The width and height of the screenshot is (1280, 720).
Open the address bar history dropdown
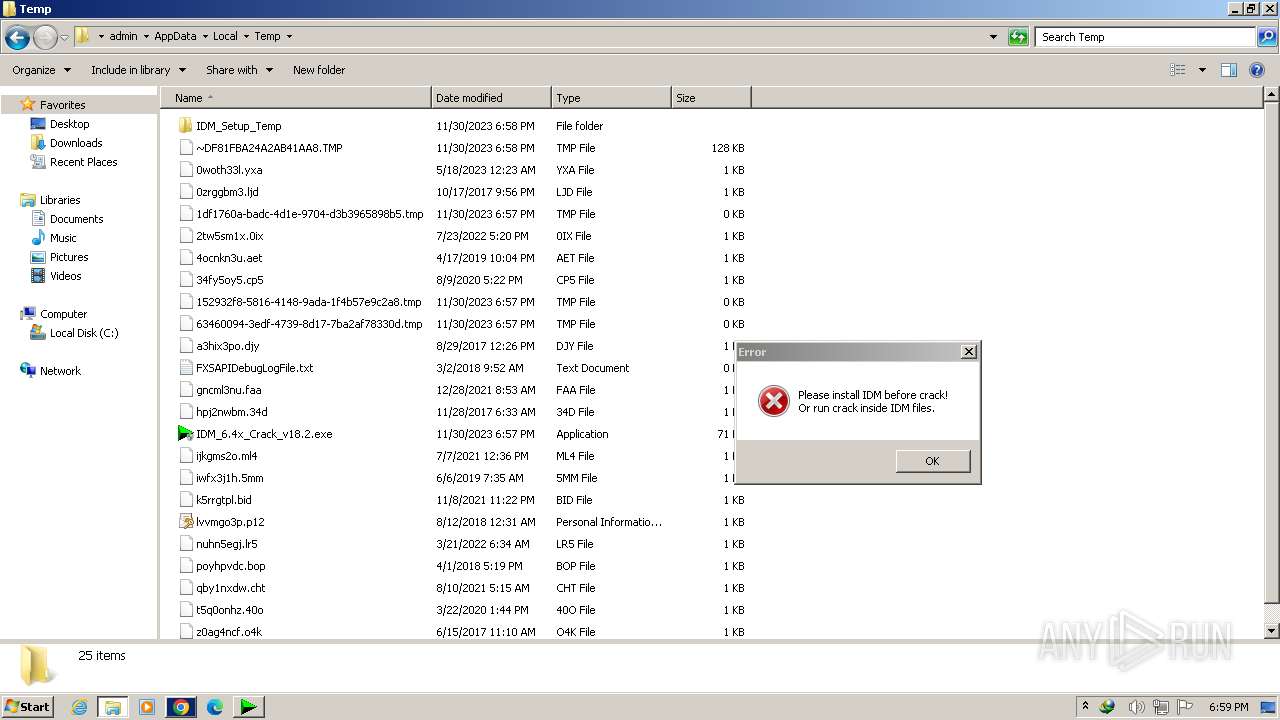click(993, 37)
